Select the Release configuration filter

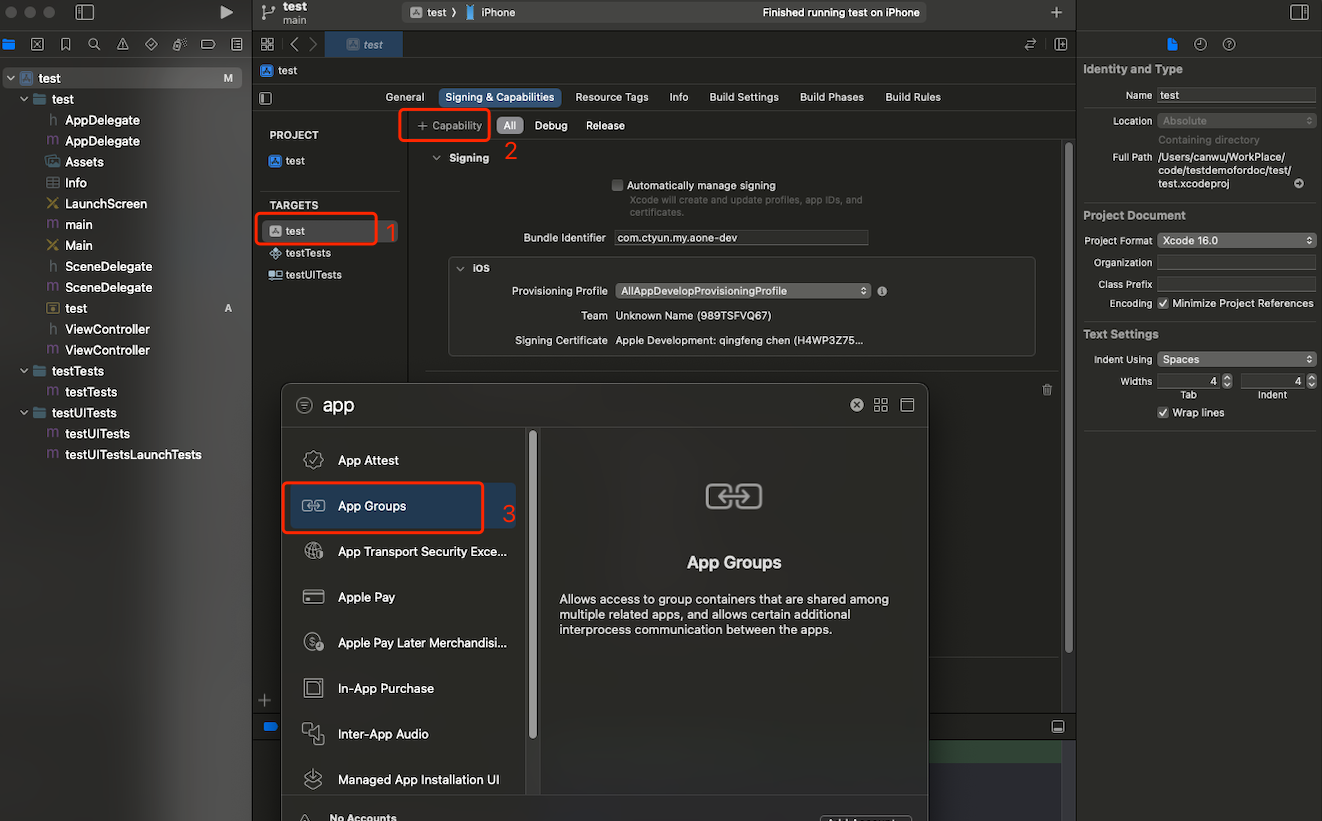[x=605, y=126]
